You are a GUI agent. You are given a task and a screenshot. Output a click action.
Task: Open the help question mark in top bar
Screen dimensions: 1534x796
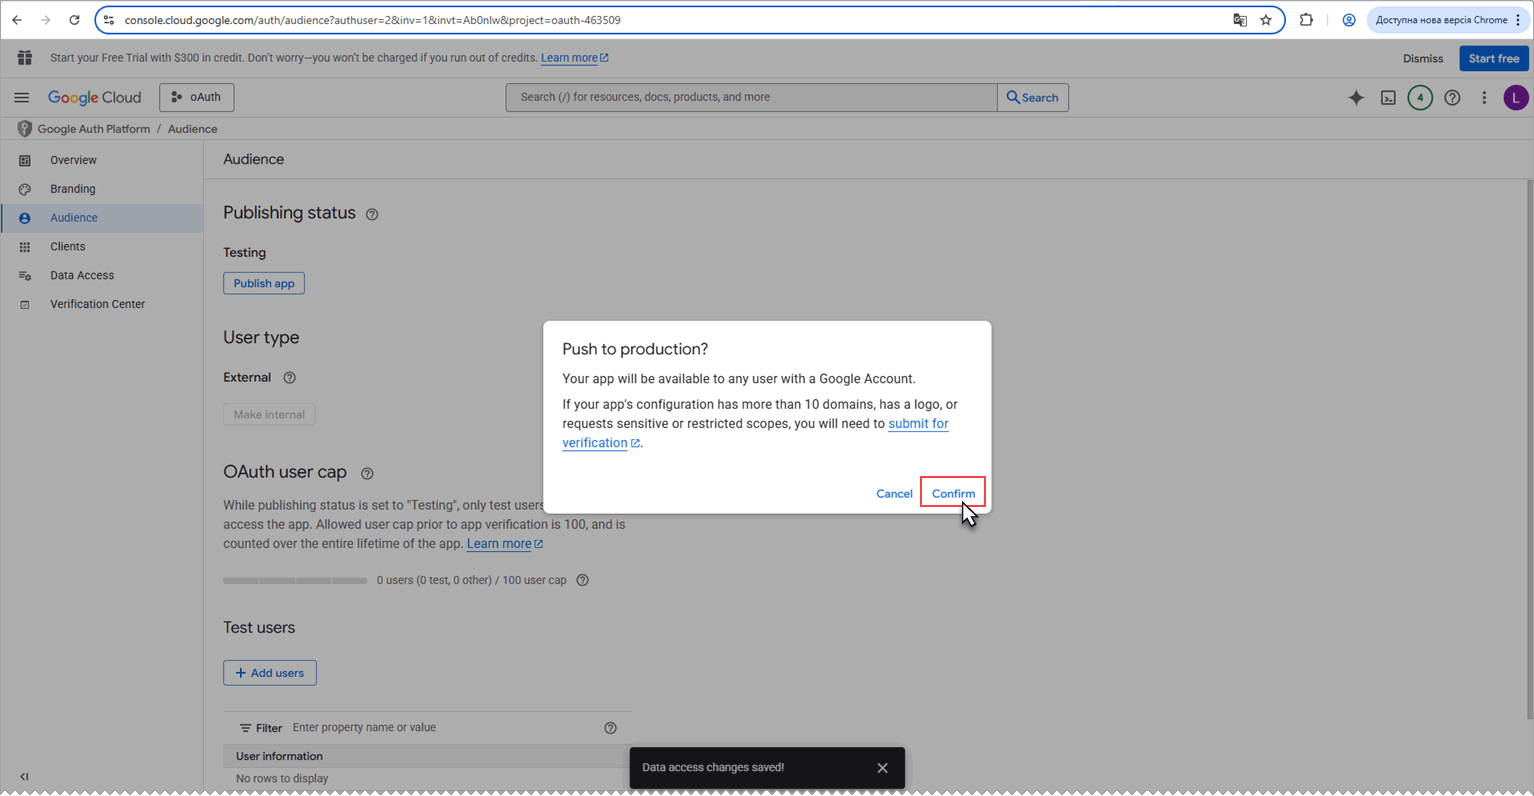click(x=1452, y=97)
